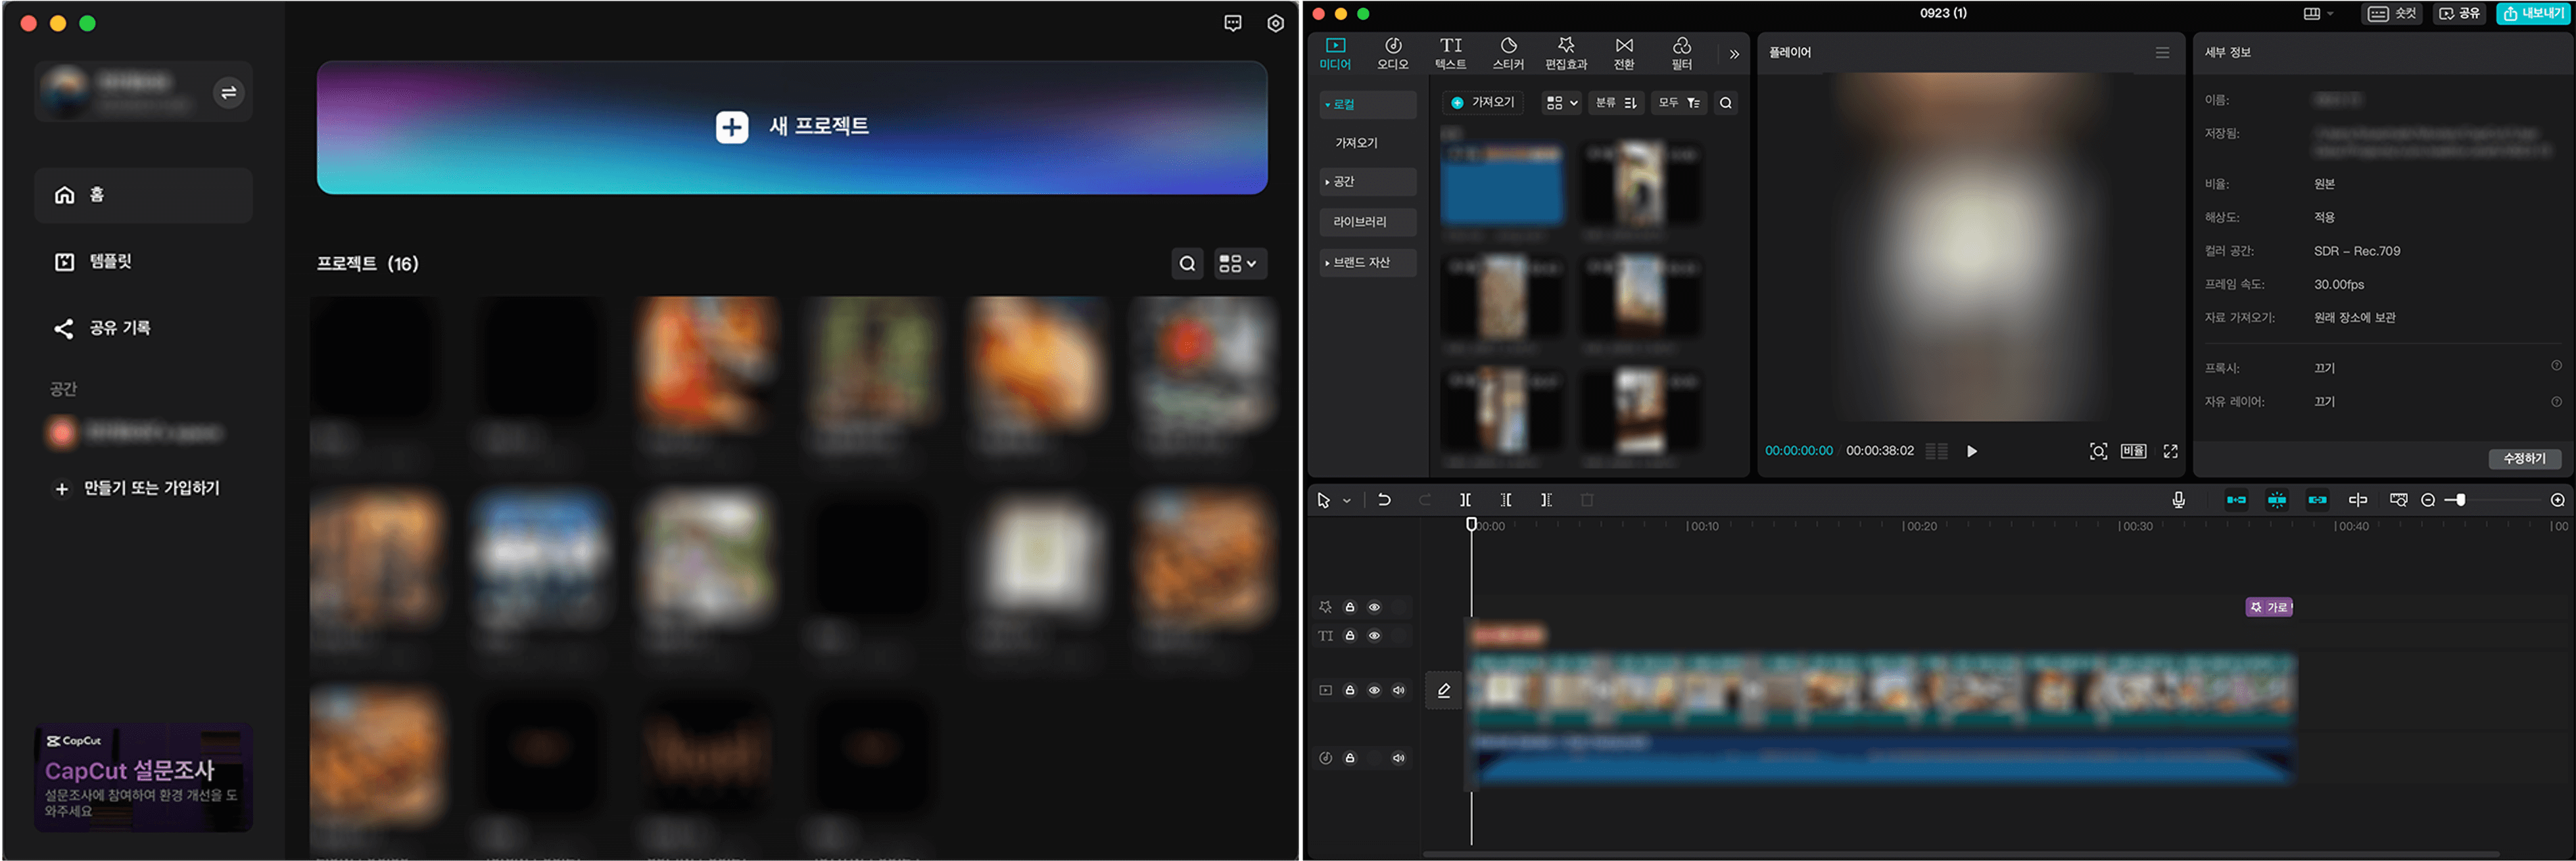Mute the main video track
The image size is (2576, 861).
click(x=1398, y=690)
